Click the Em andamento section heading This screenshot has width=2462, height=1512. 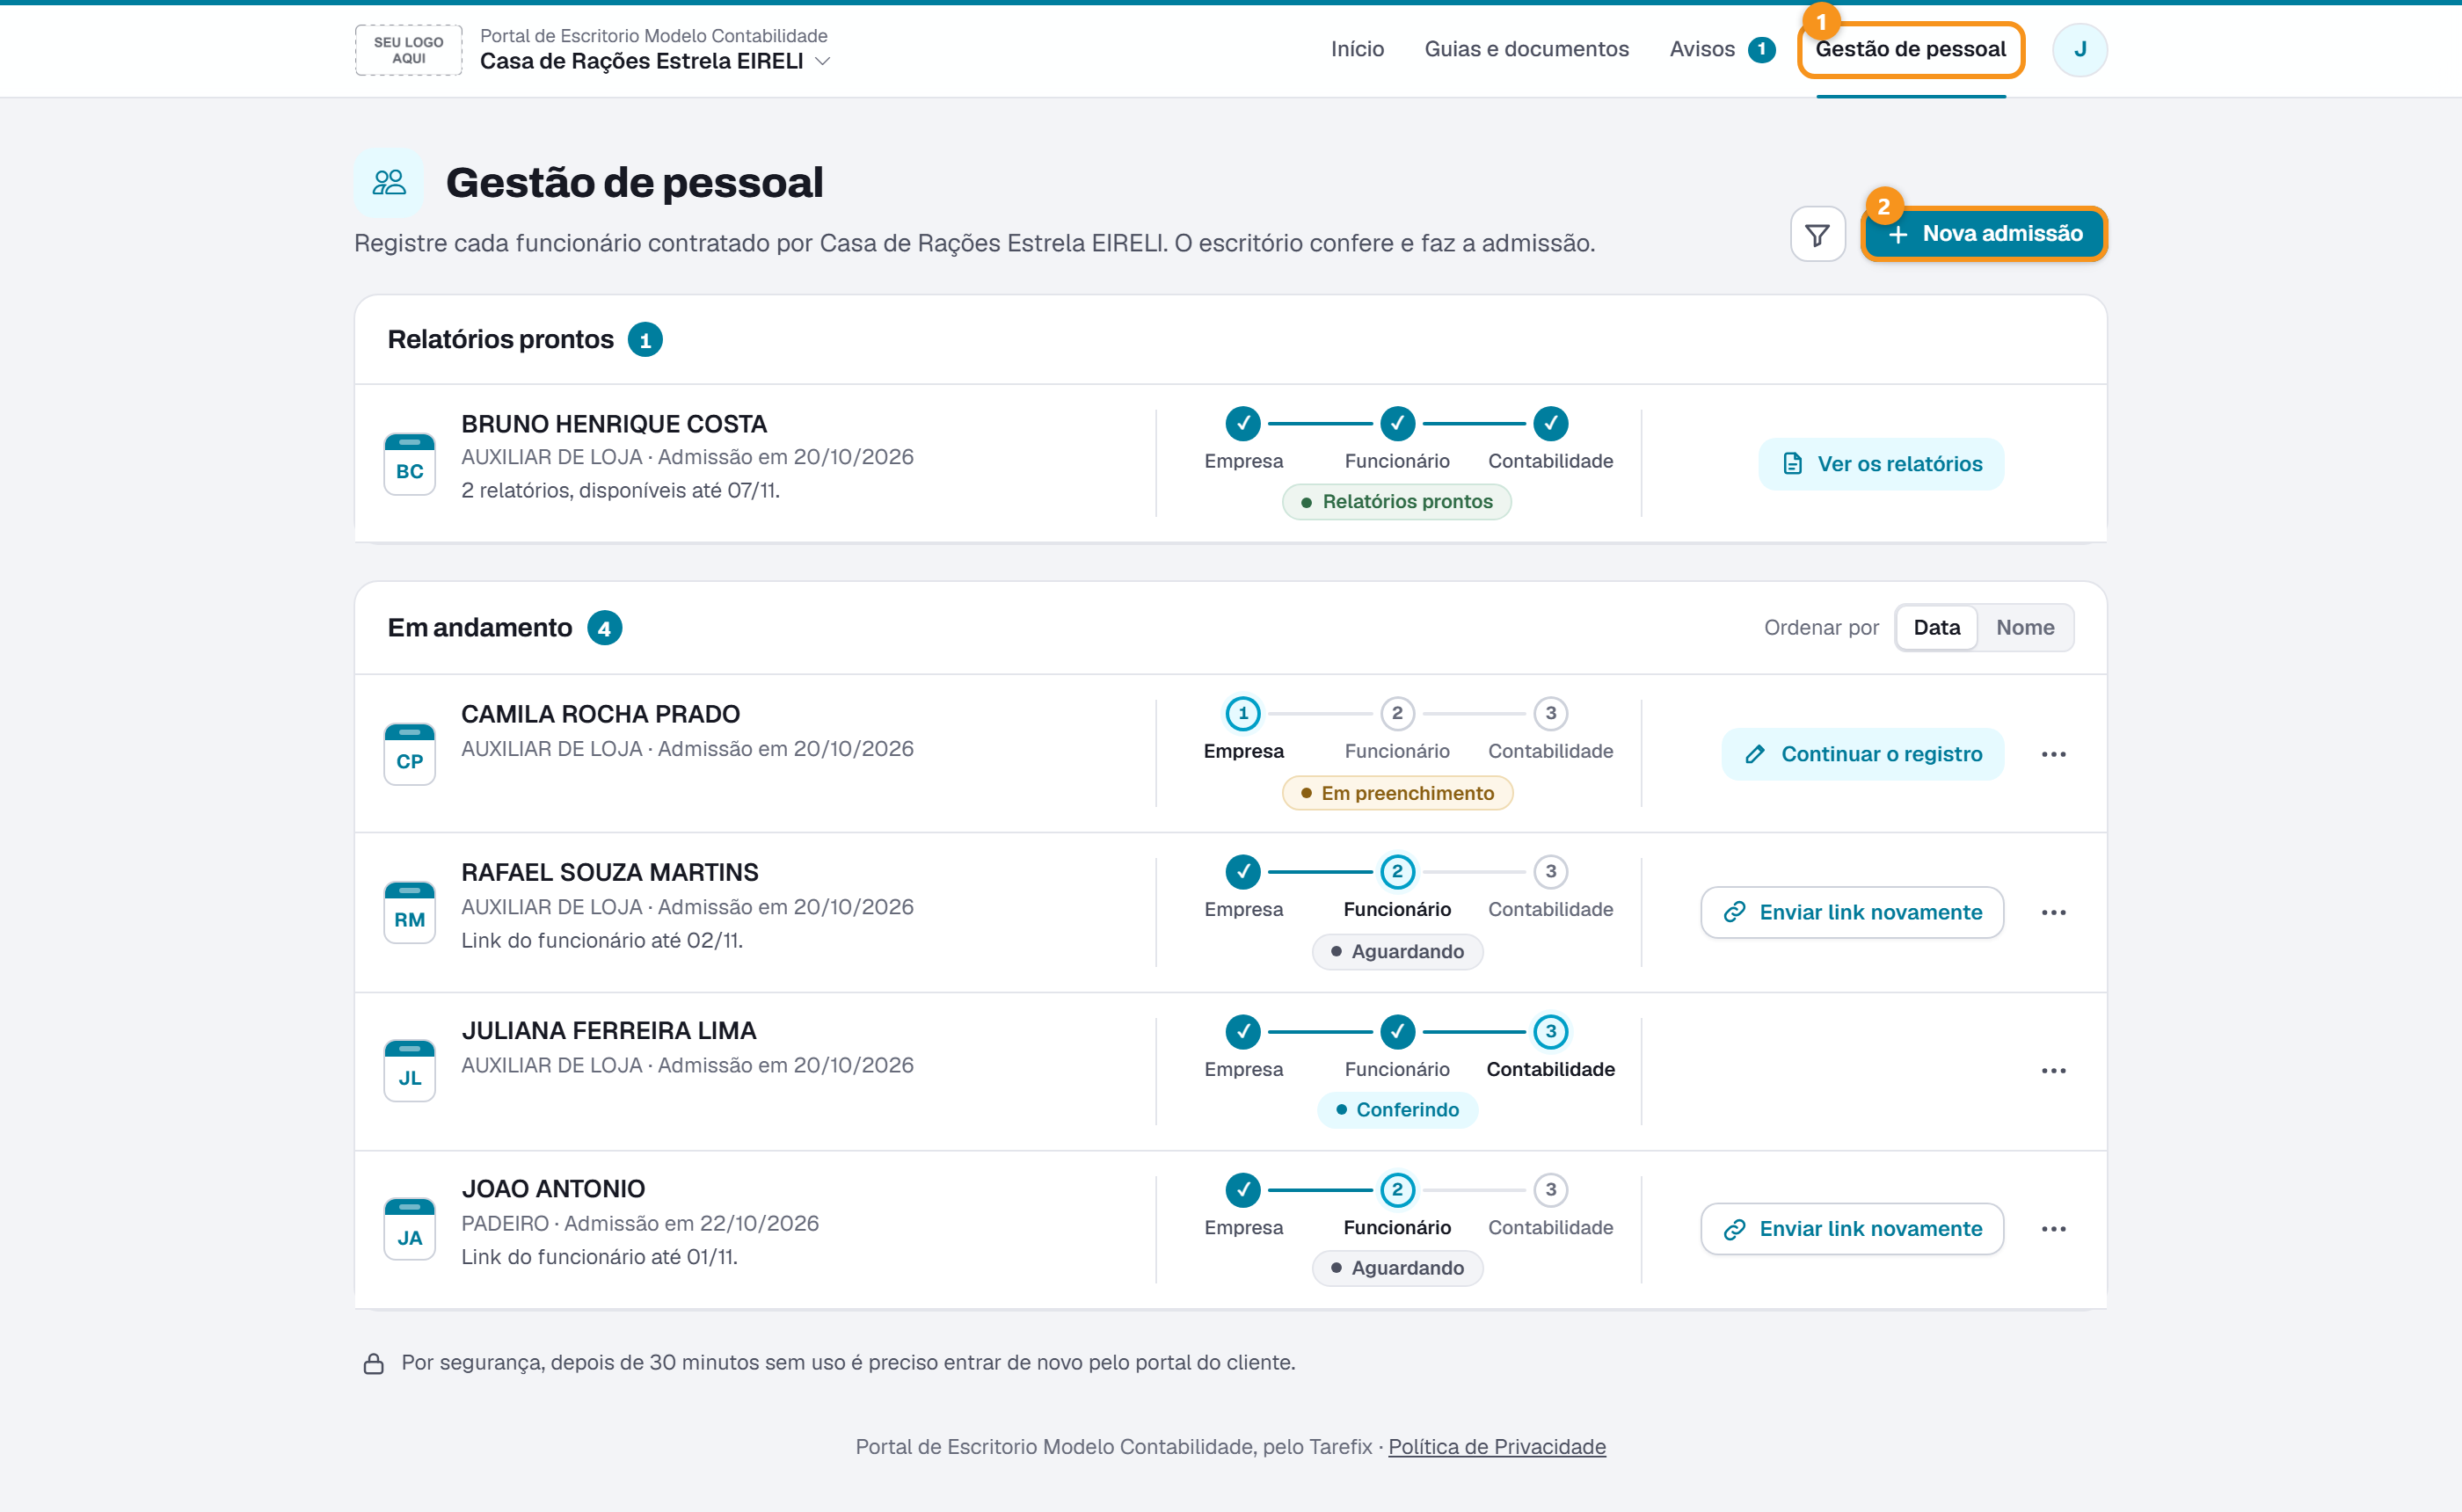coord(480,628)
